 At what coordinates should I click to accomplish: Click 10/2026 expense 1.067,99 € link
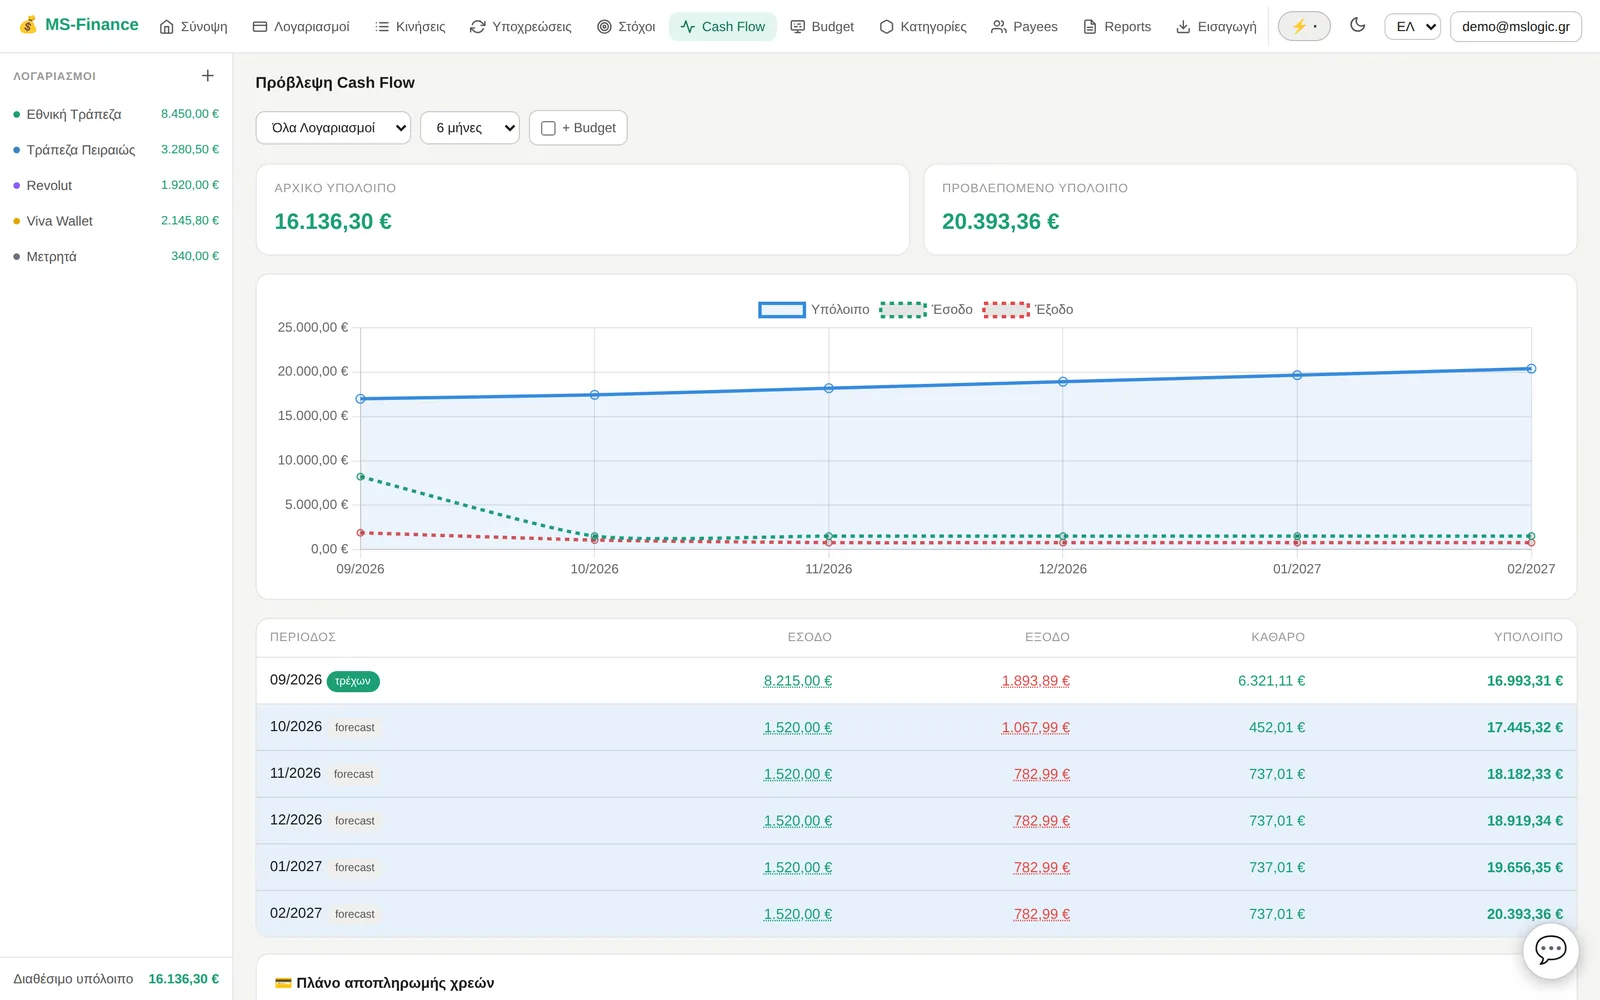pyautogui.click(x=1036, y=728)
